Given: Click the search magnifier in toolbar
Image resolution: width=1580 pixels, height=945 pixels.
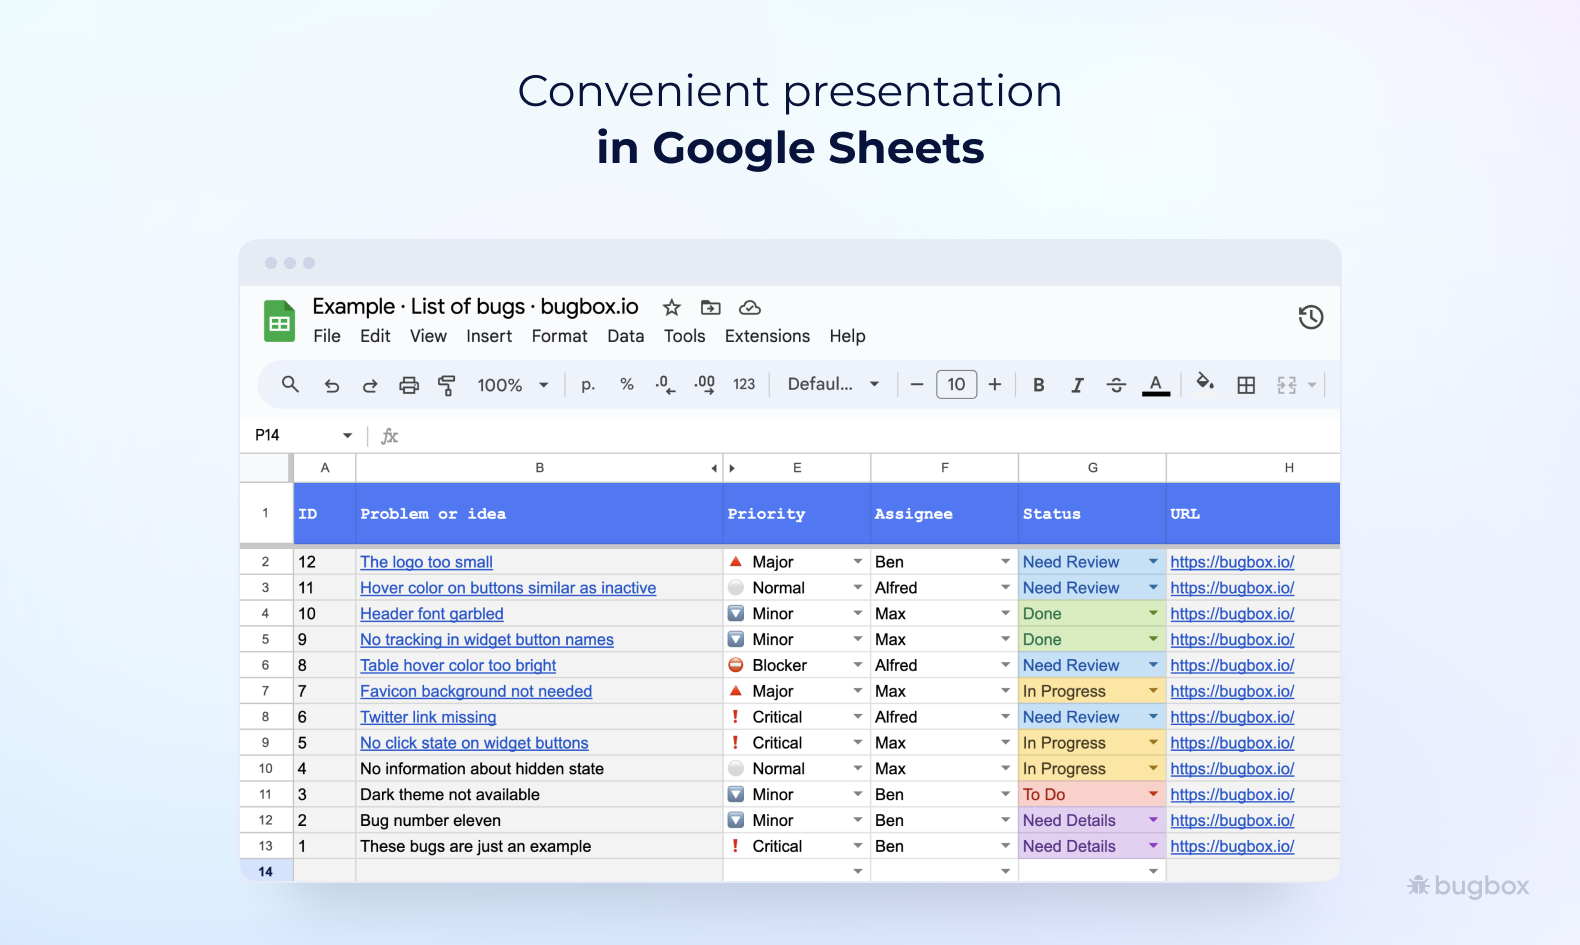Looking at the screenshot, I should coord(290,384).
